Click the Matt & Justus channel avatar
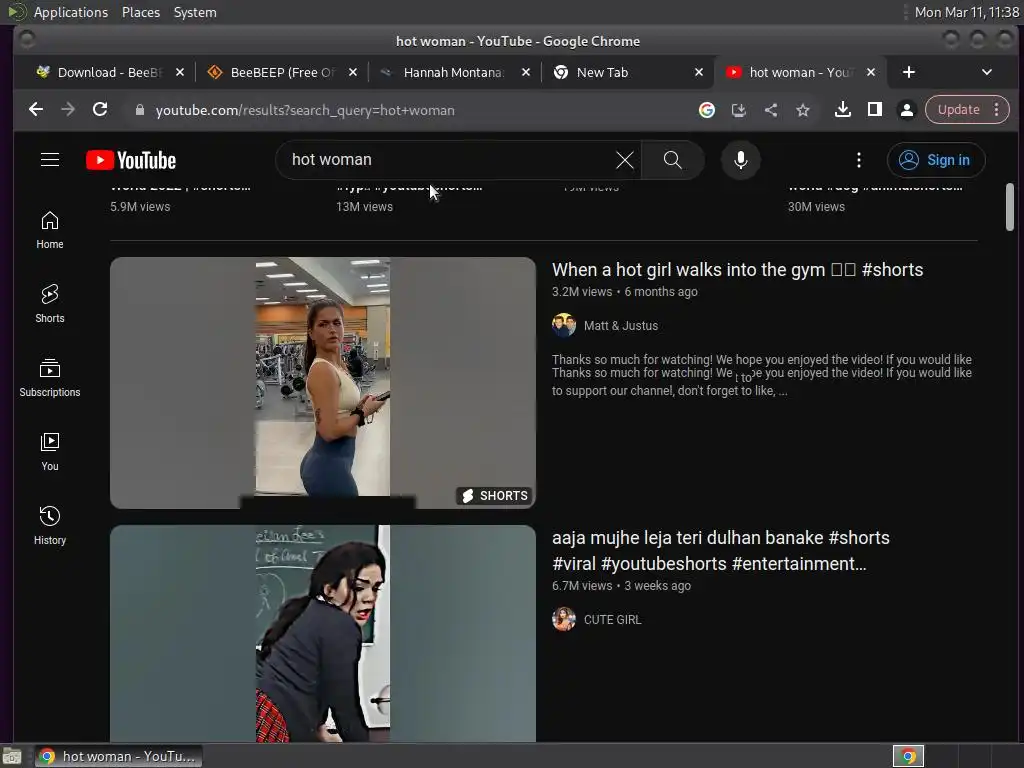The height and width of the screenshot is (768, 1024). click(564, 325)
